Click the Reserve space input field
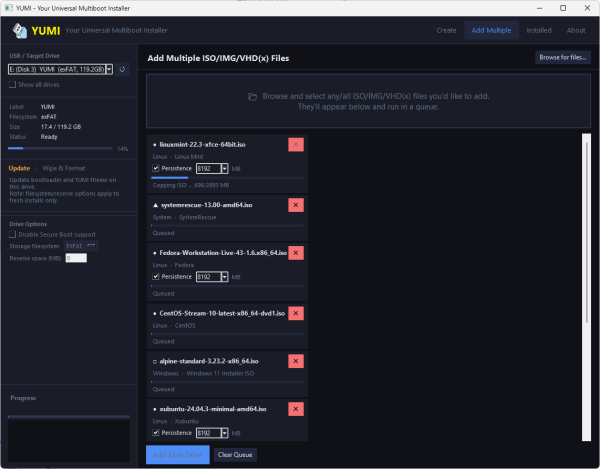 tap(76, 258)
